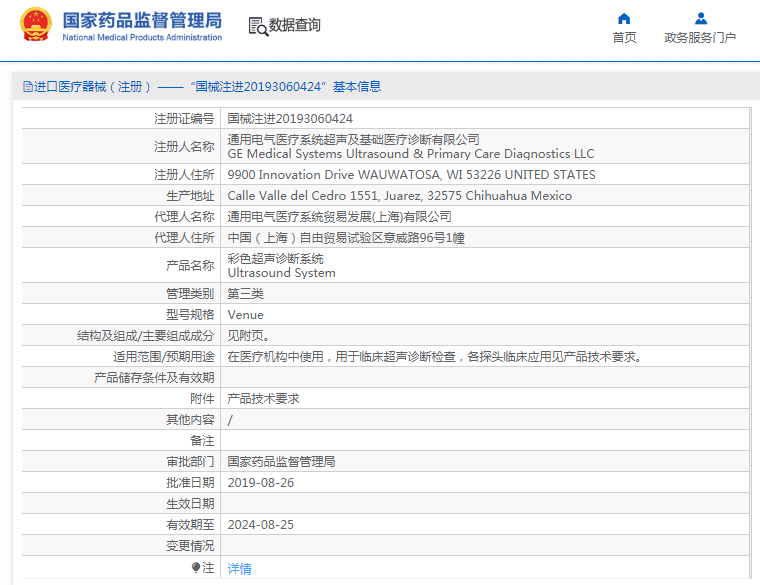This screenshot has width=760, height=585.
Task: Select address 9900 Innovation Drive WAUWATOSA
Action: coord(412,174)
